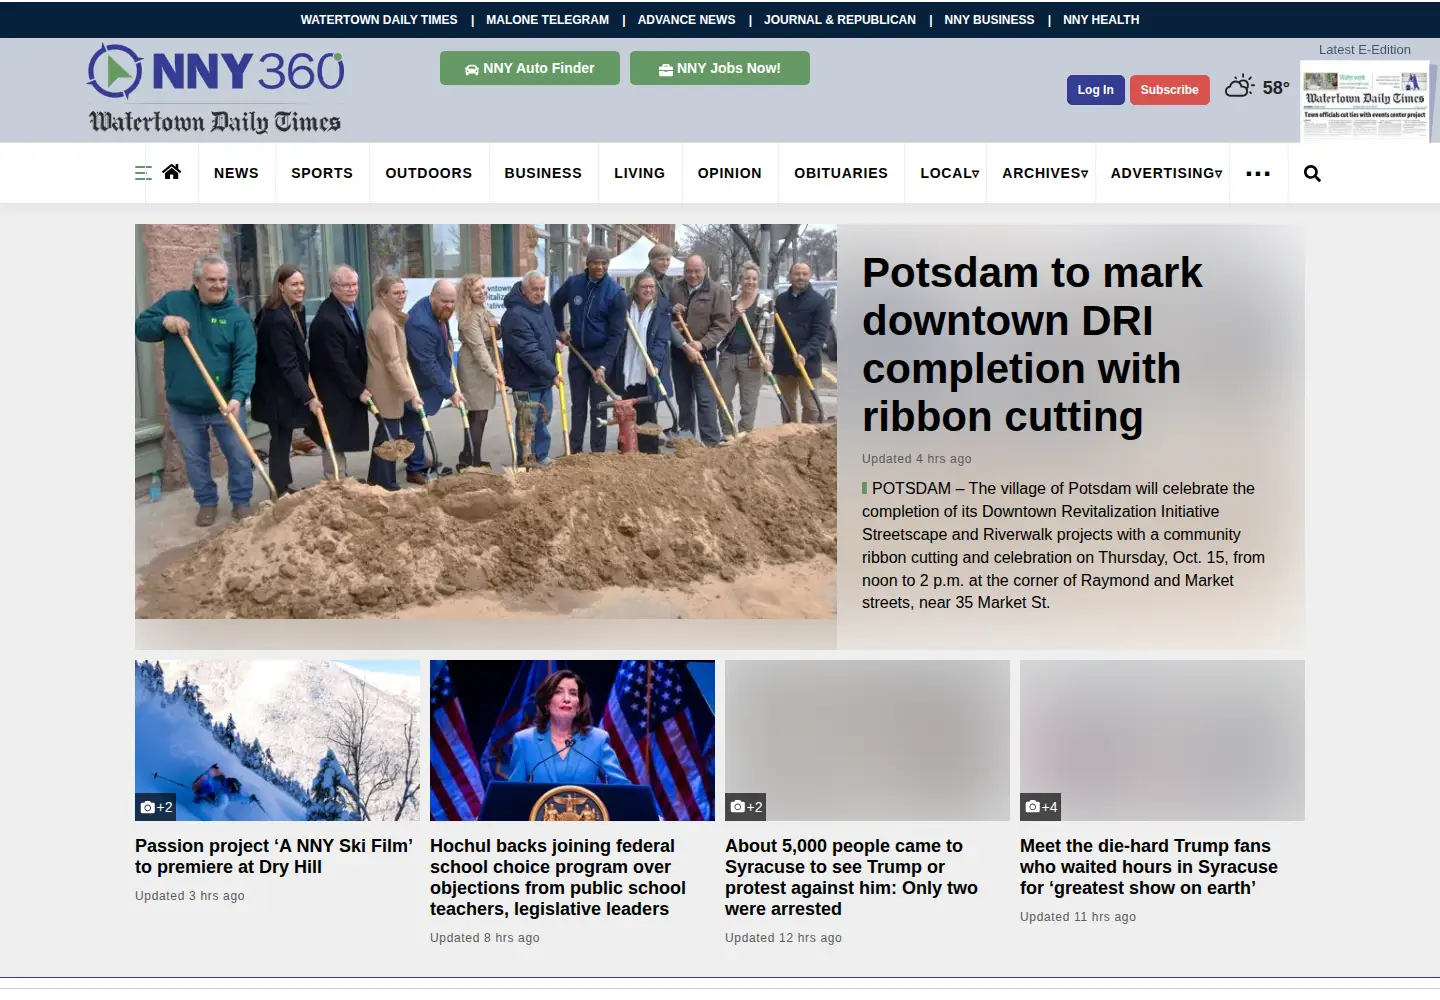Open the Opinion section
This screenshot has height=1000, width=1440.
(730, 173)
